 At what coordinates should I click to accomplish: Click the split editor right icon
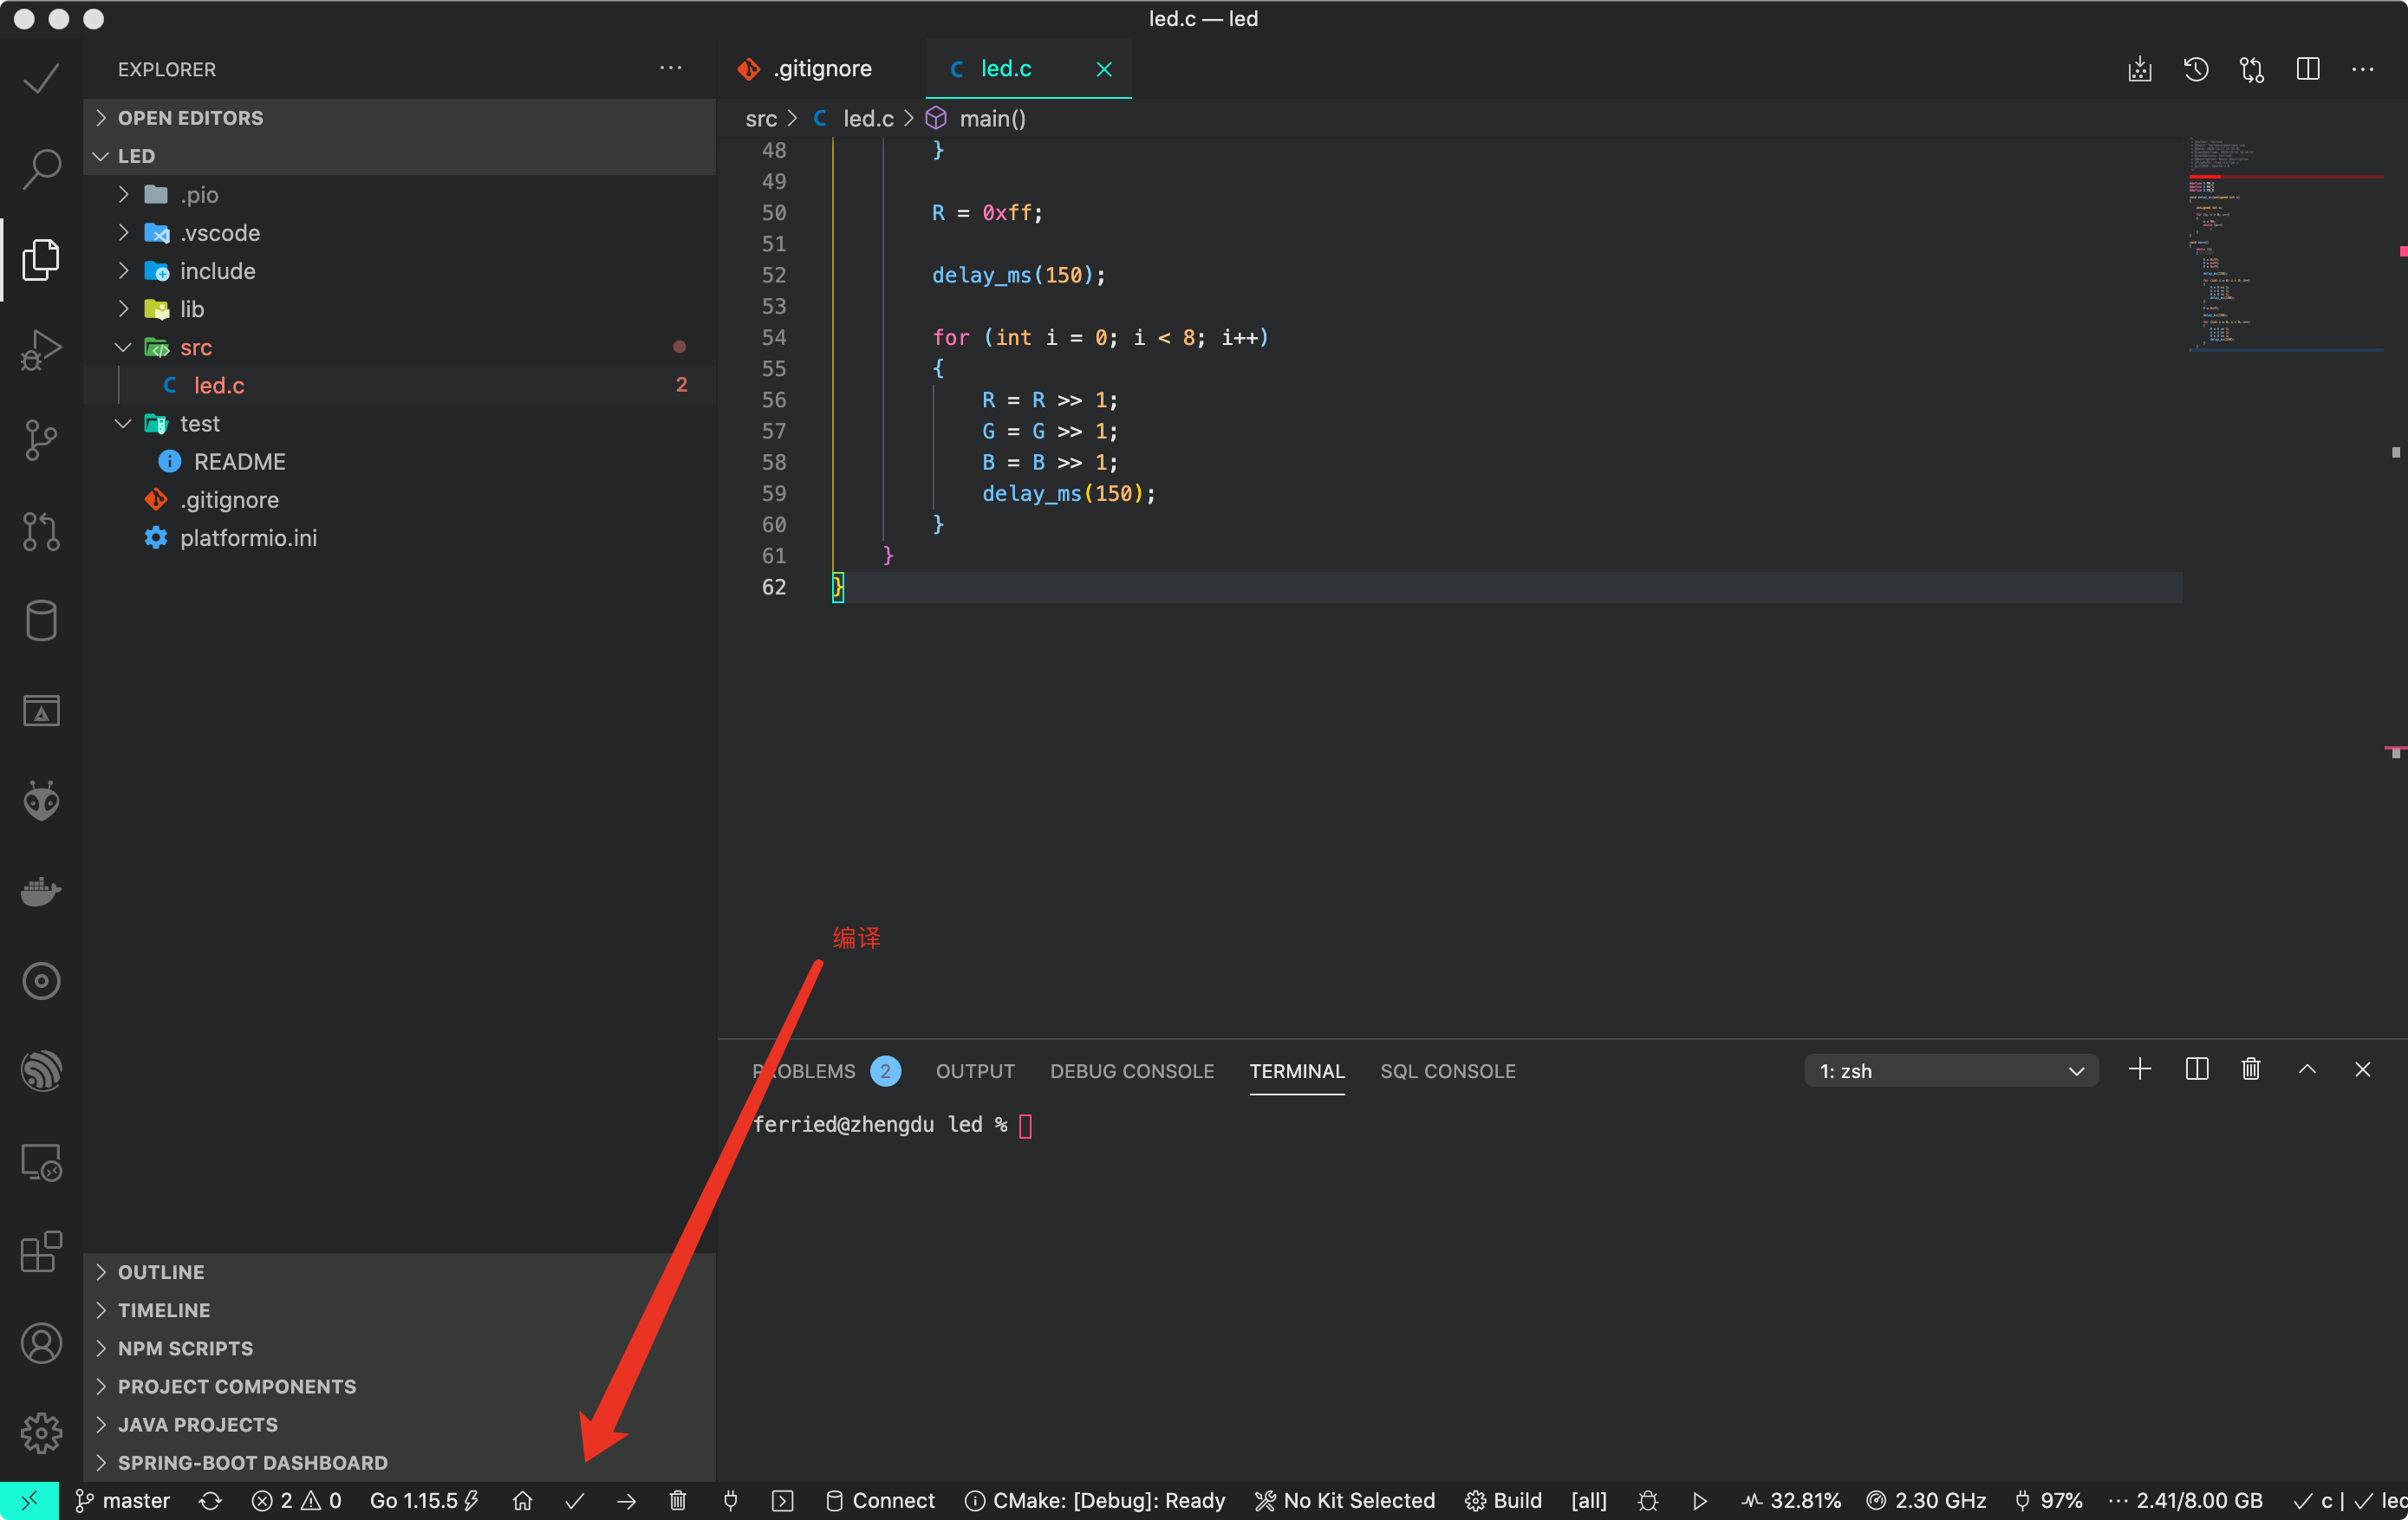2308,69
